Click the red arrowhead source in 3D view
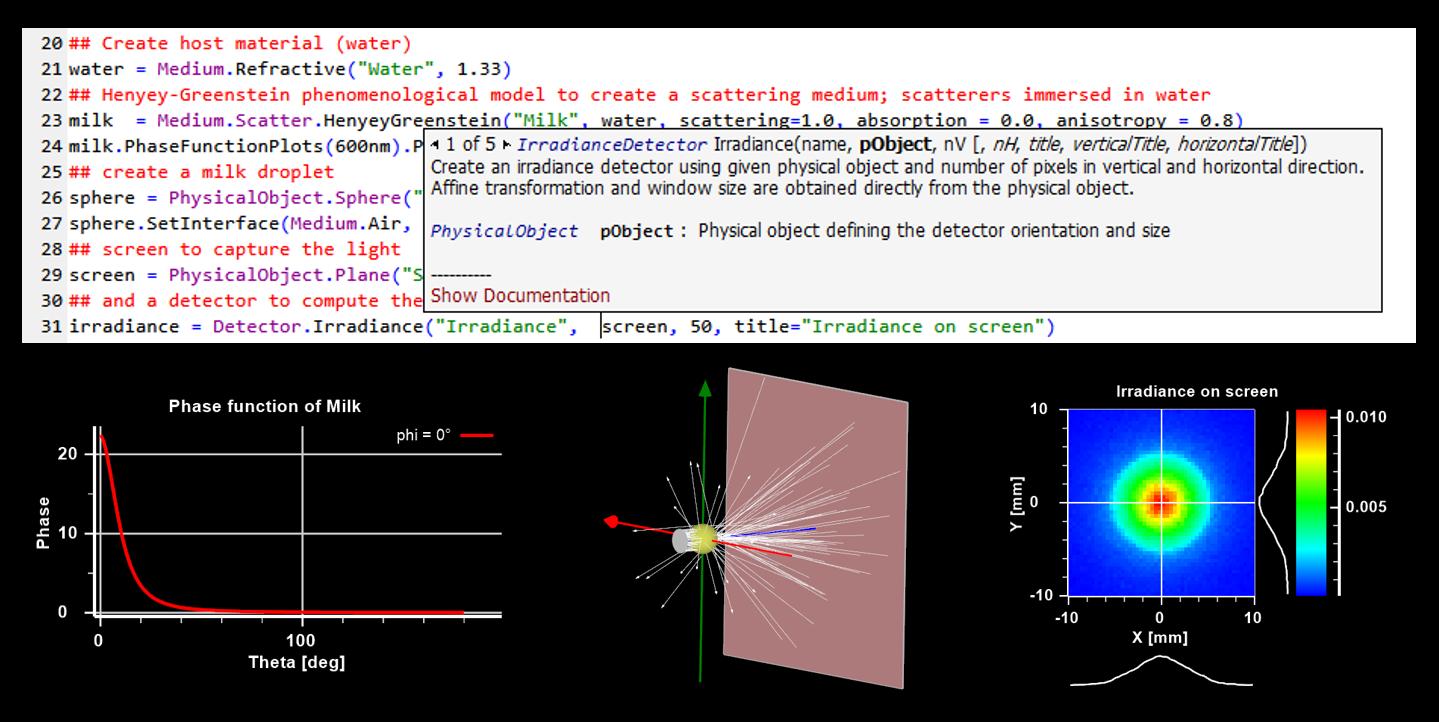The image size is (1439, 722). point(613,521)
